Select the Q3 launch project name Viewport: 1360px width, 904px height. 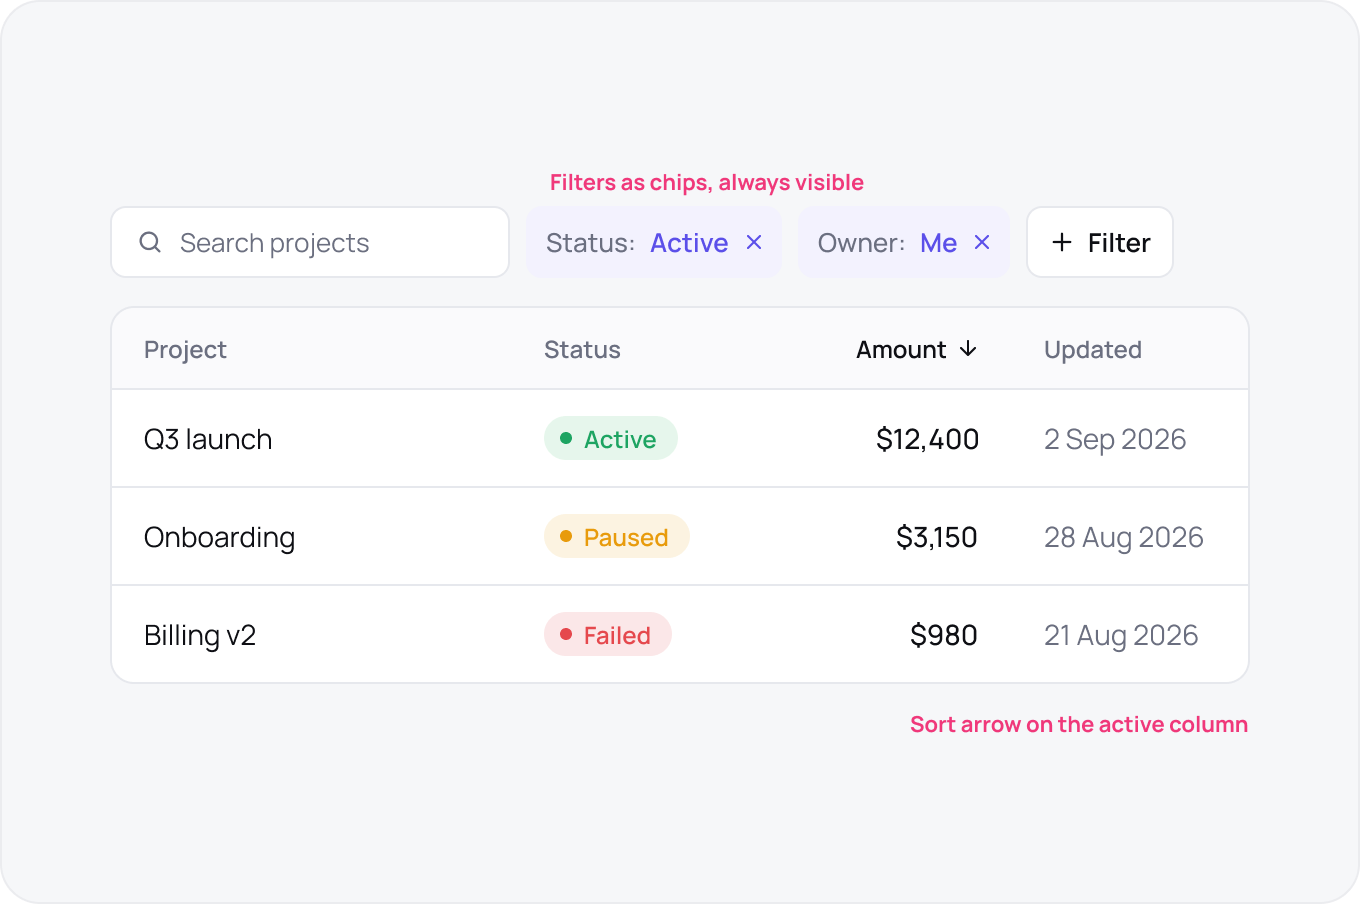pyautogui.click(x=208, y=439)
